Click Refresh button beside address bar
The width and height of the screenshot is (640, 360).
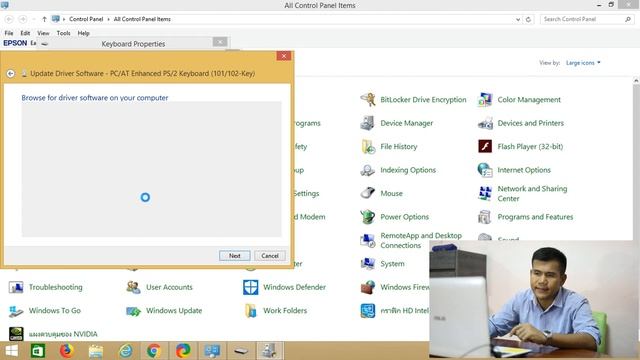528,19
